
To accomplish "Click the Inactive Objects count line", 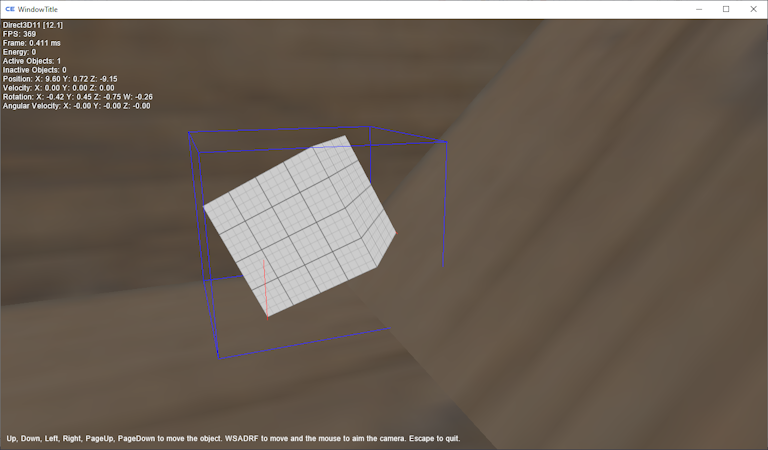I will coord(35,70).
